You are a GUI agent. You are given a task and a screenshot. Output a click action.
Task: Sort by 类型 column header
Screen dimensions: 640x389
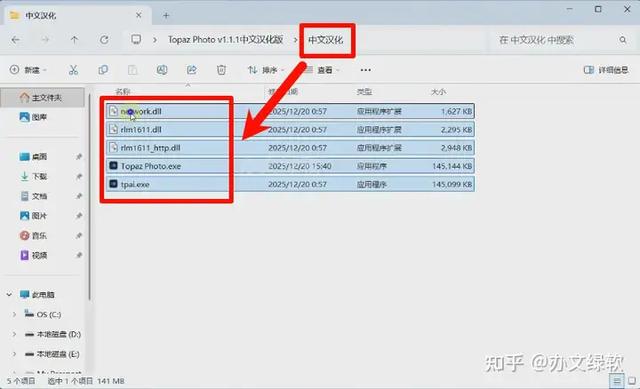coord(364,92)
